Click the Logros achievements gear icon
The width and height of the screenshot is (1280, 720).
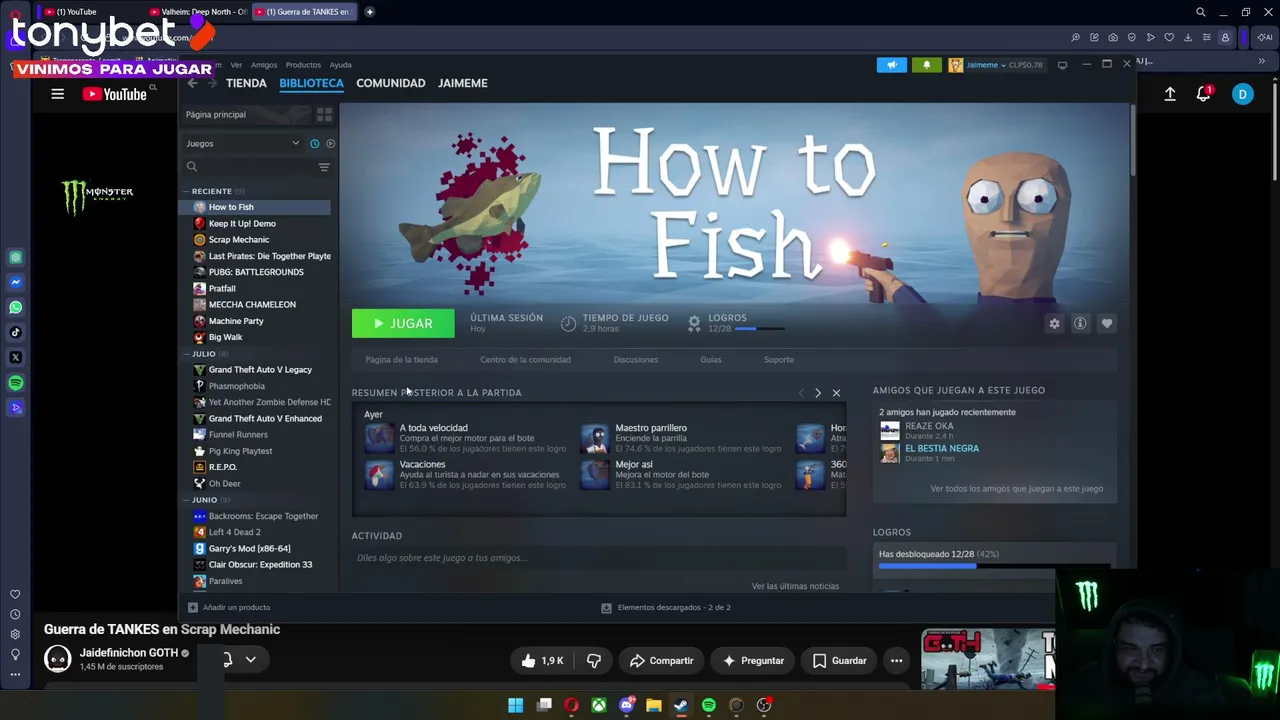(x=694, y=322)
